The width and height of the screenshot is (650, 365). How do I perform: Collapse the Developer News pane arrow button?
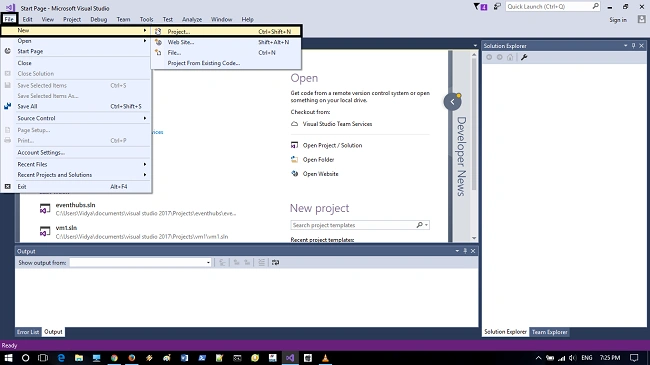(452, 102)
